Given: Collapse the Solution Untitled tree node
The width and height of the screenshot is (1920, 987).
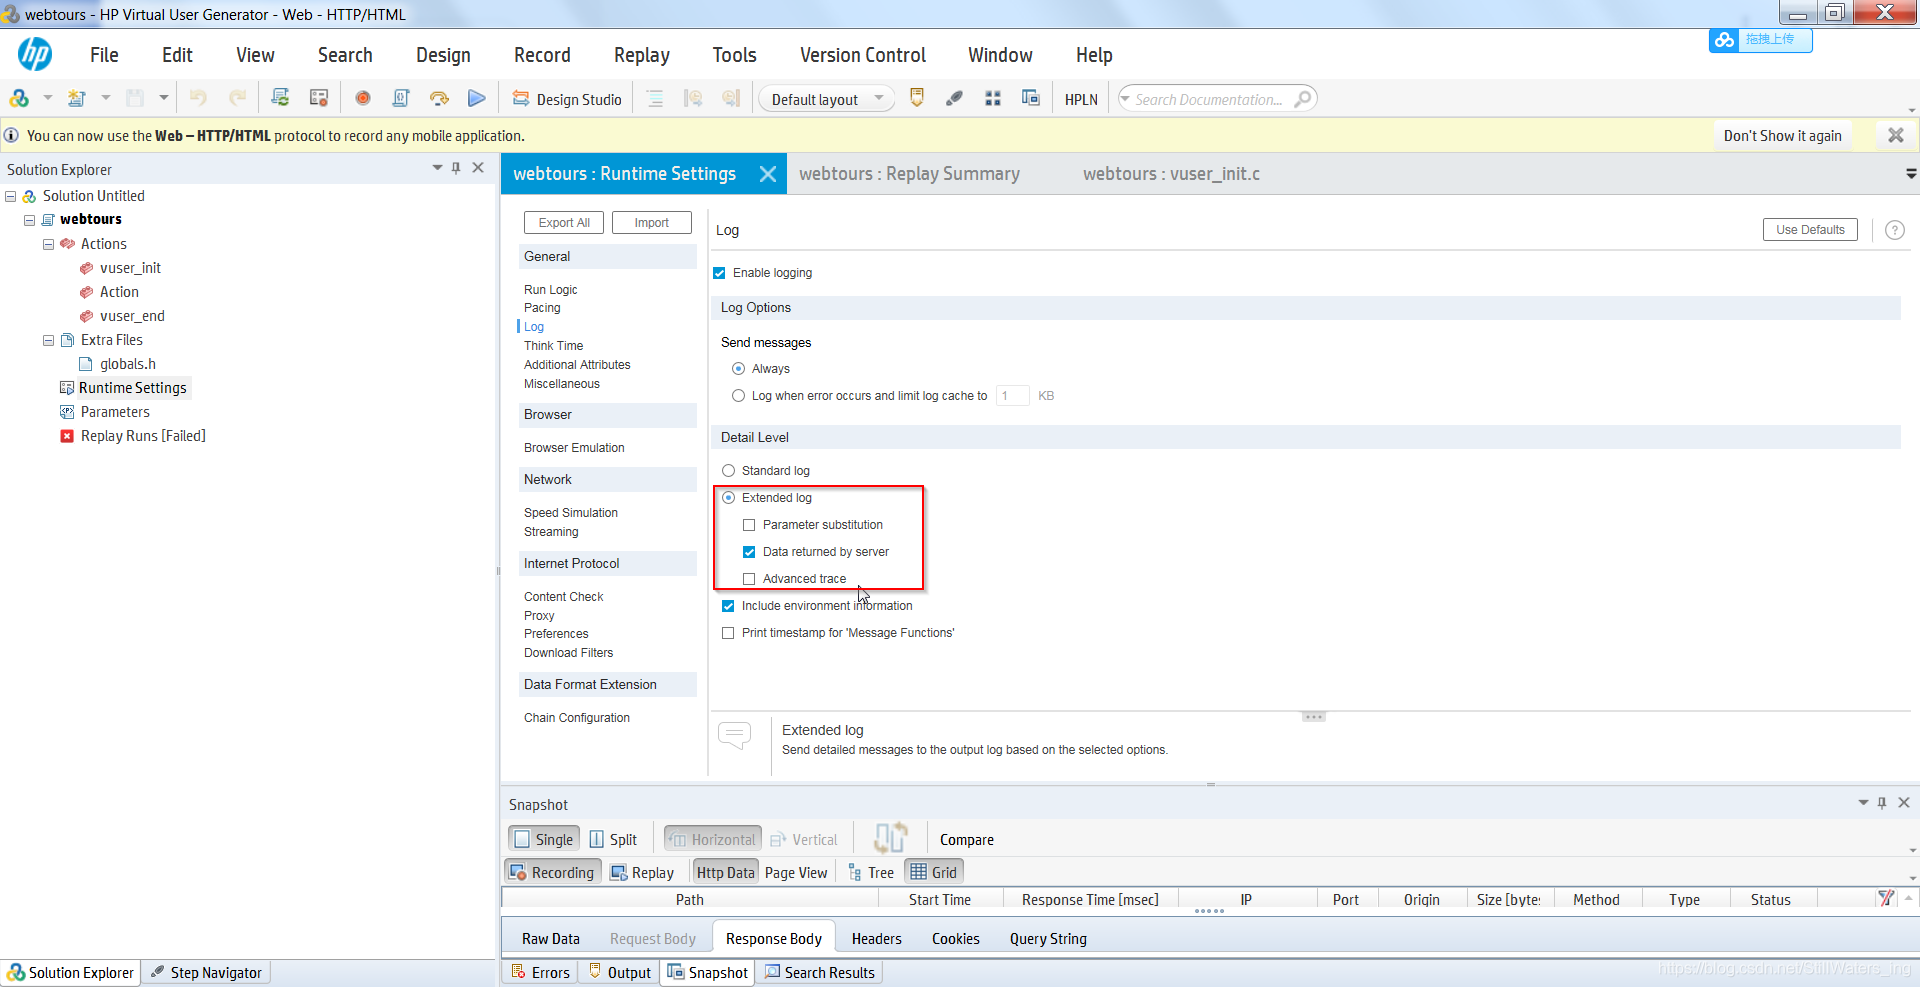Looking at the screenshot, I should click(x=11, y=197).
